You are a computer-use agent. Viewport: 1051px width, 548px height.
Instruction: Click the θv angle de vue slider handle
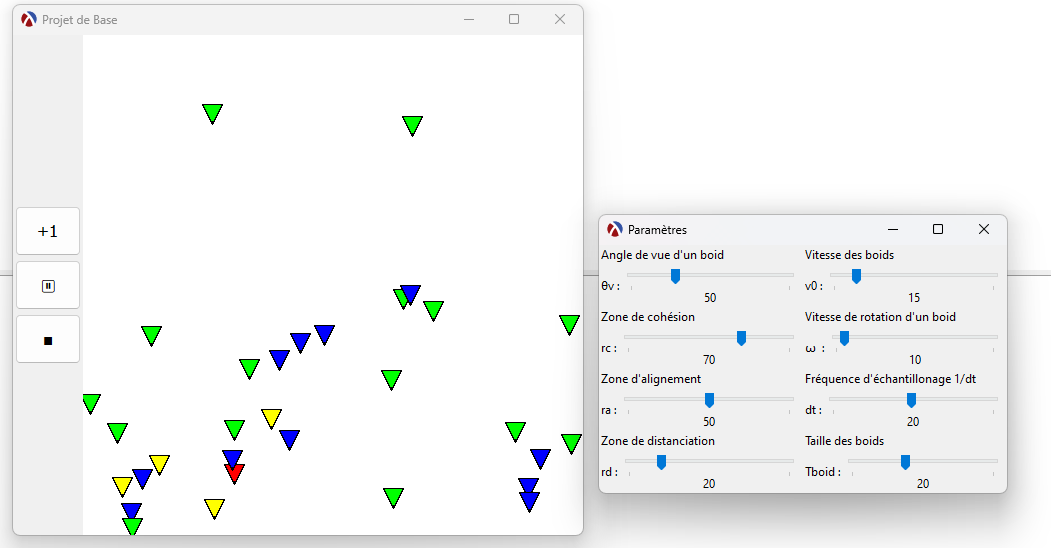[675, 276]
